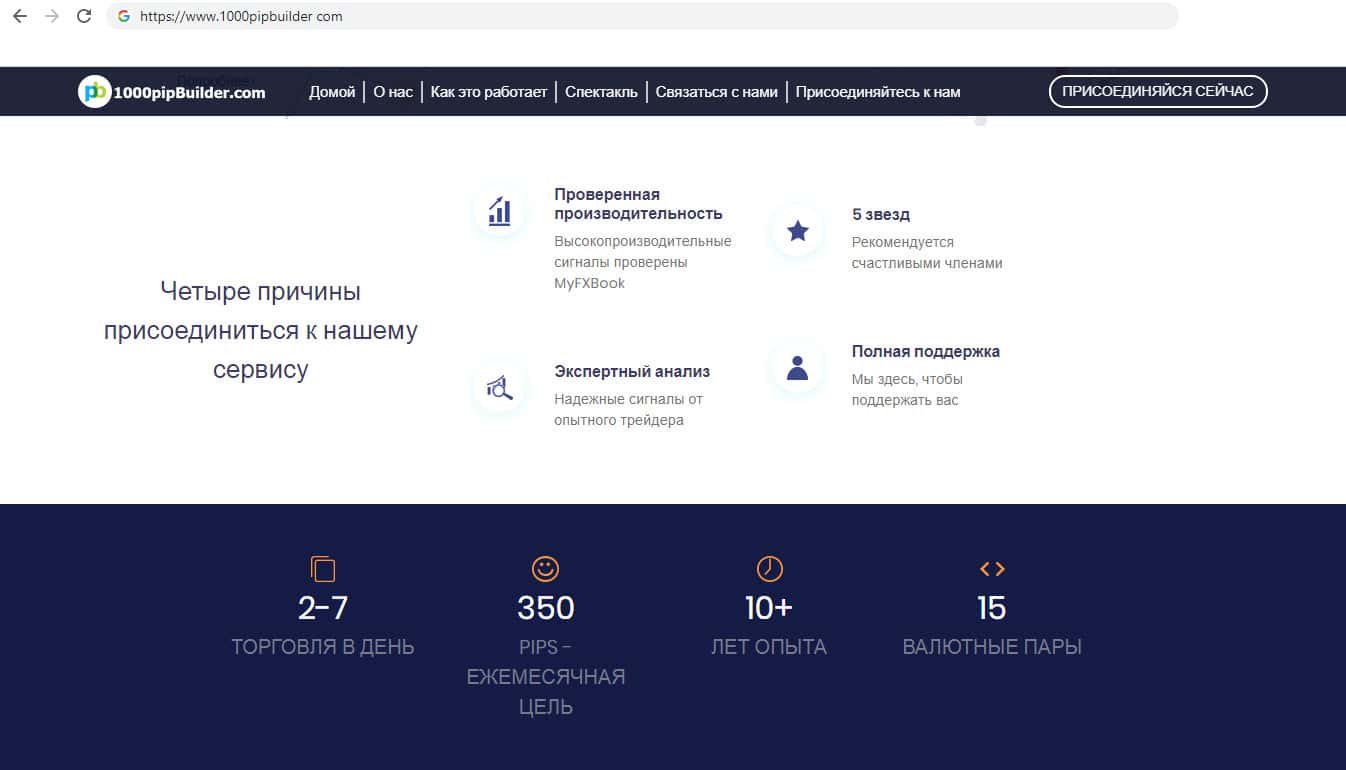Open the Домой menu item
The height and width of the screenshot is (770, 1346).
pos(332,92)
